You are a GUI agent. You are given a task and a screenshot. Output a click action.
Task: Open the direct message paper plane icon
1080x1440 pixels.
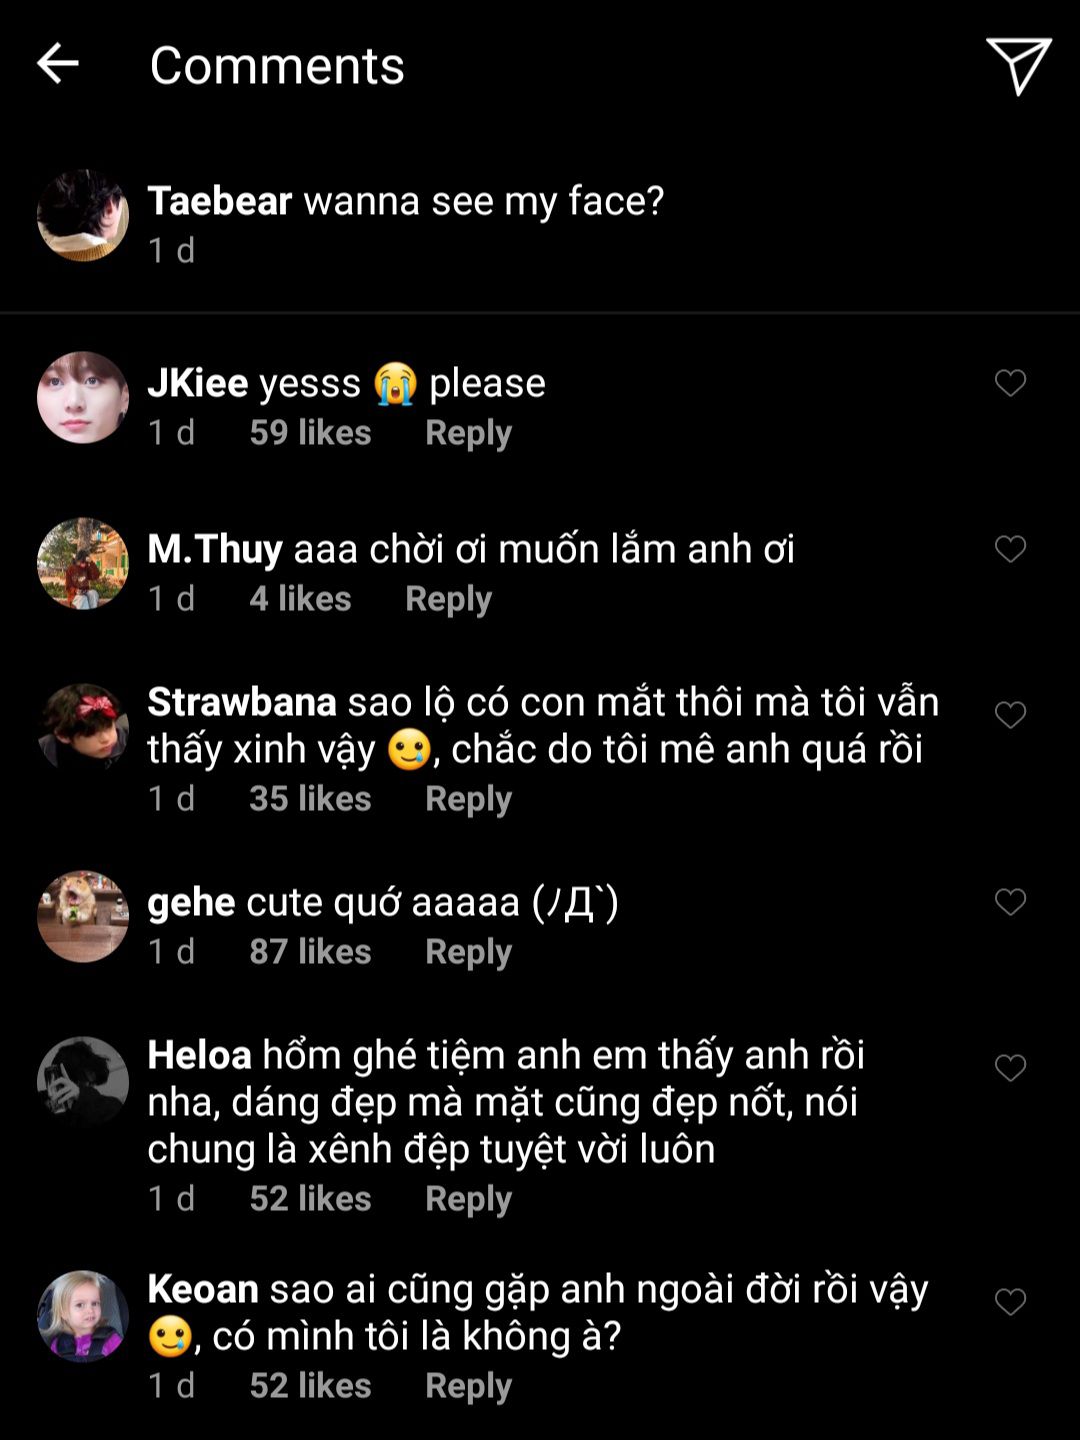coord(1018,65)
